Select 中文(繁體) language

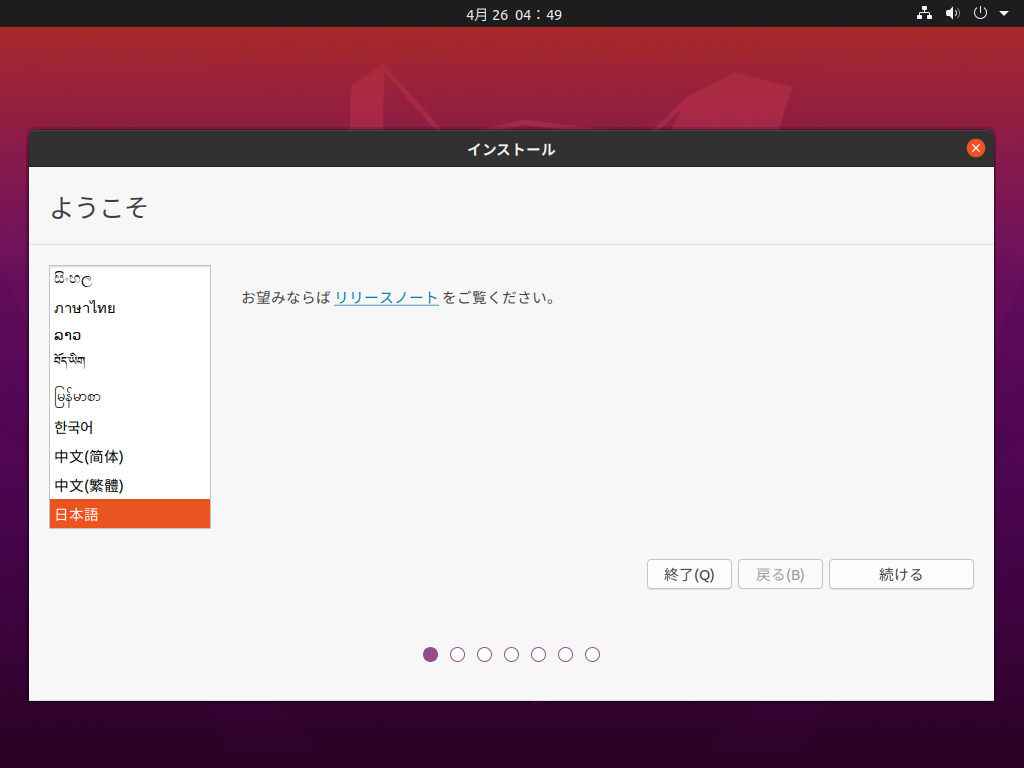coord(130,485)
